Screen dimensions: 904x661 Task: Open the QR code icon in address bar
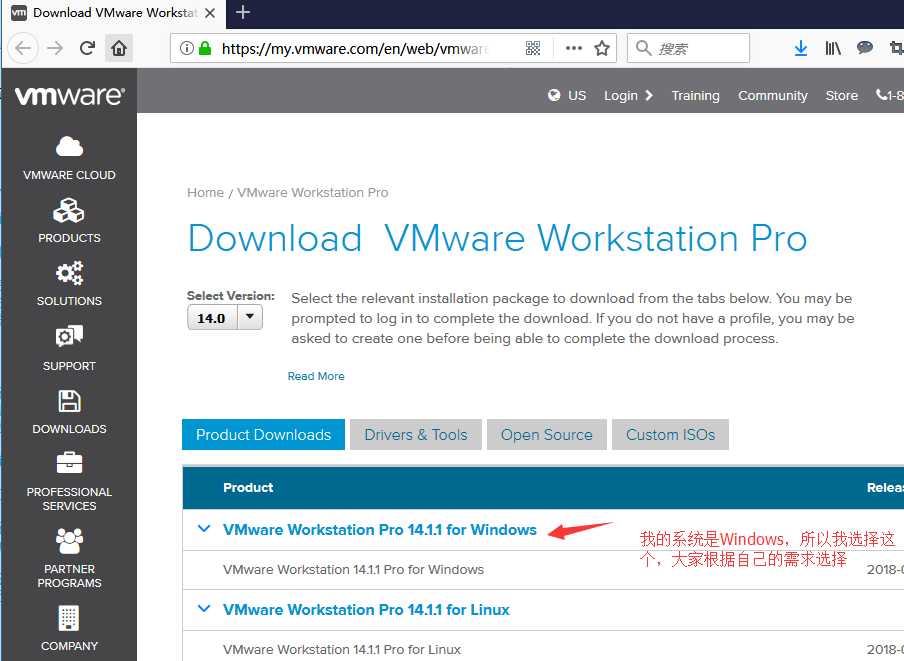pos(533,48)
